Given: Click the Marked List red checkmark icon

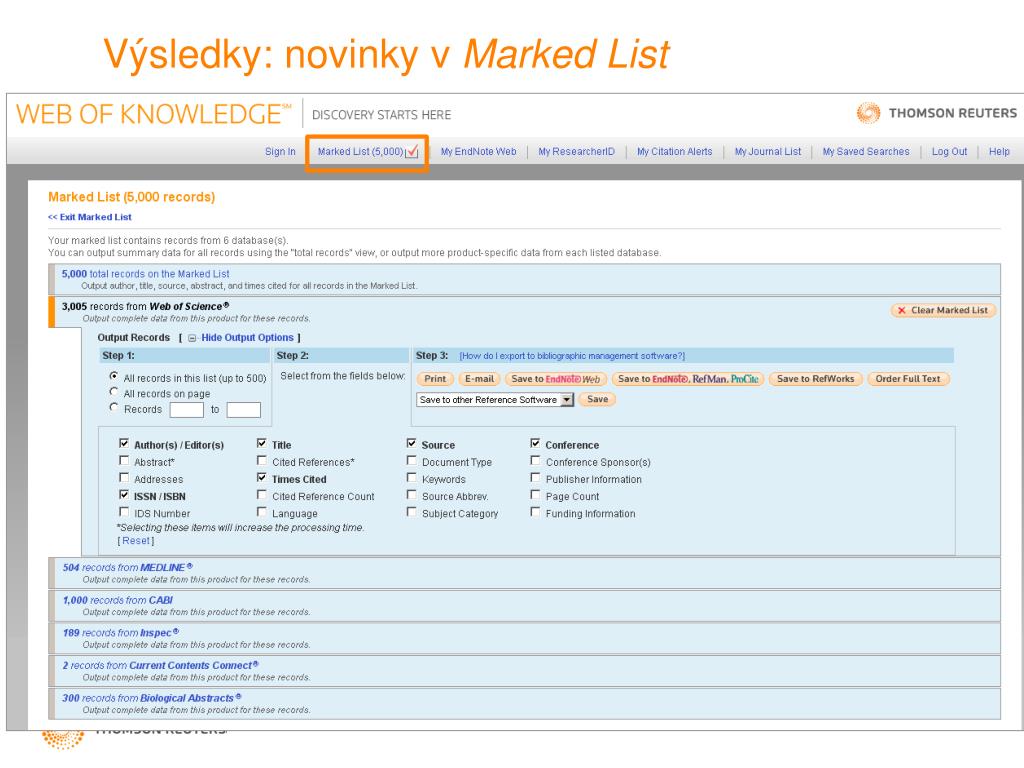Looking at the screenshot, I should click(x=412, y=152).
